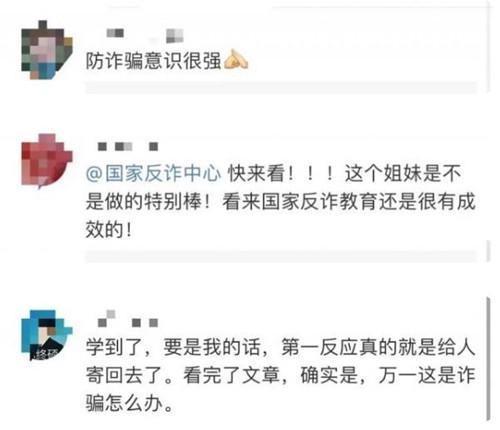Click the line 寄回去了。看完了文章
The height and width of the screenshot is (430, 500).
tap(281, 375)
